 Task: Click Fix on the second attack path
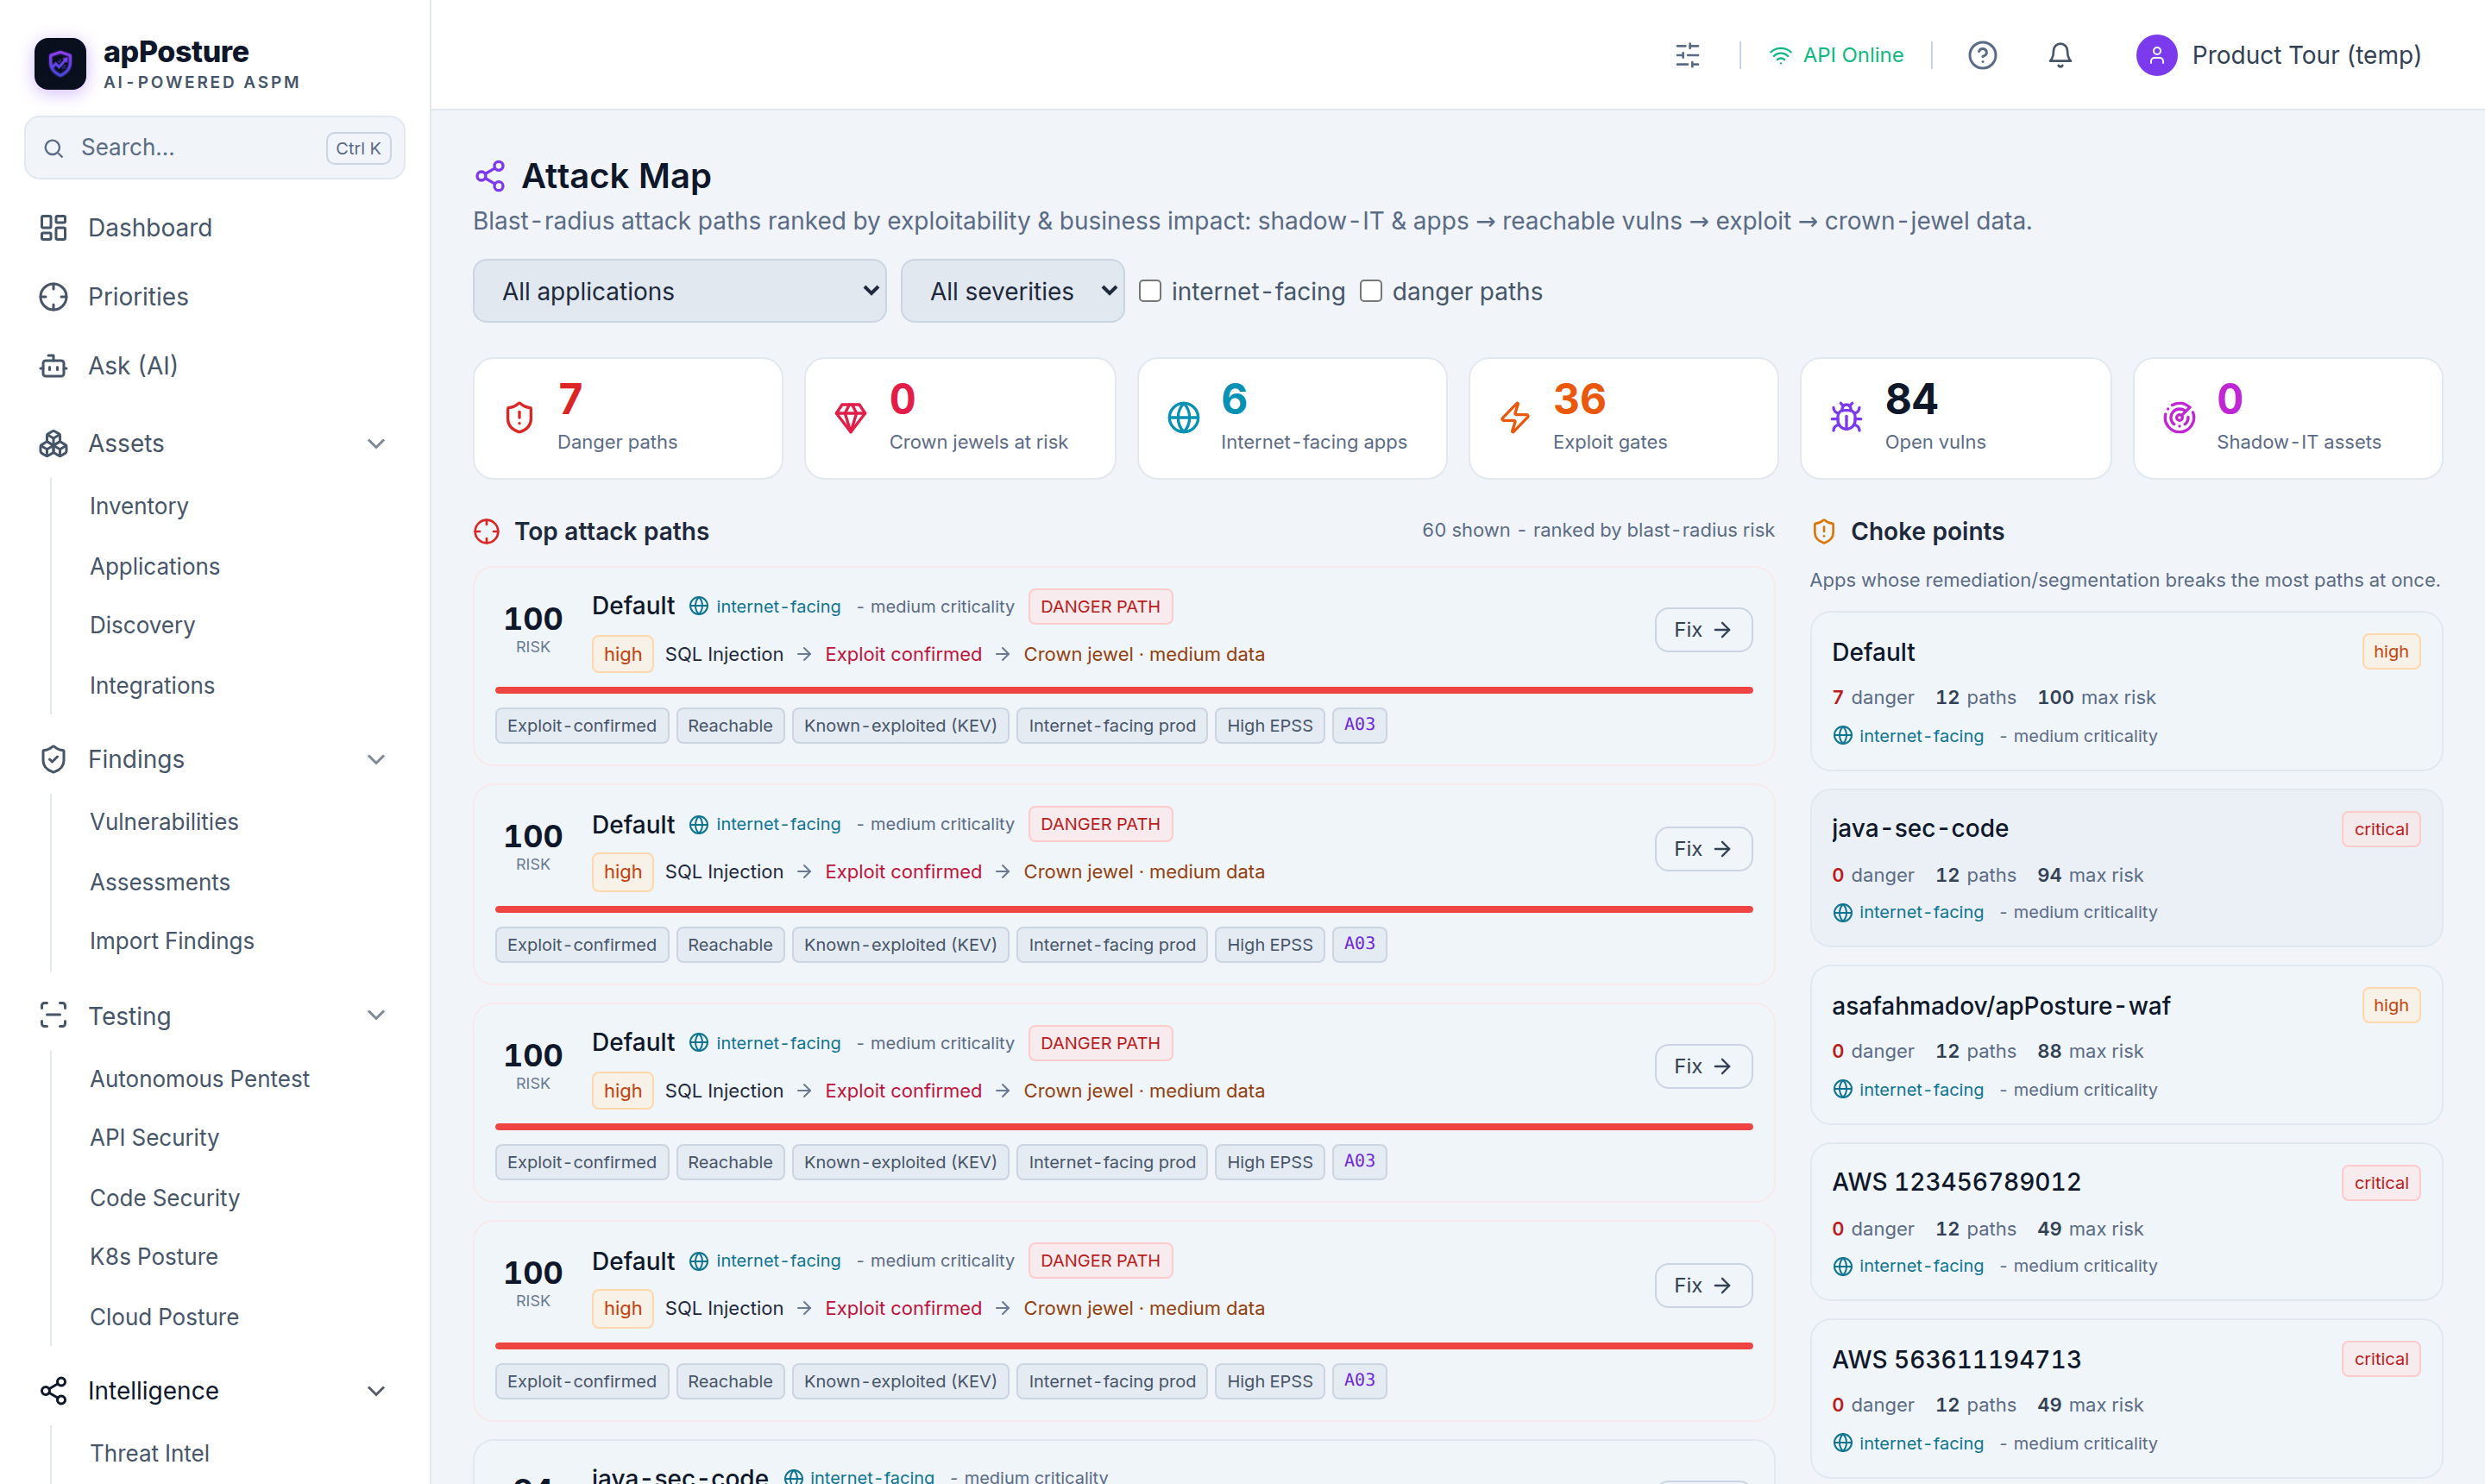[1703, 849]
